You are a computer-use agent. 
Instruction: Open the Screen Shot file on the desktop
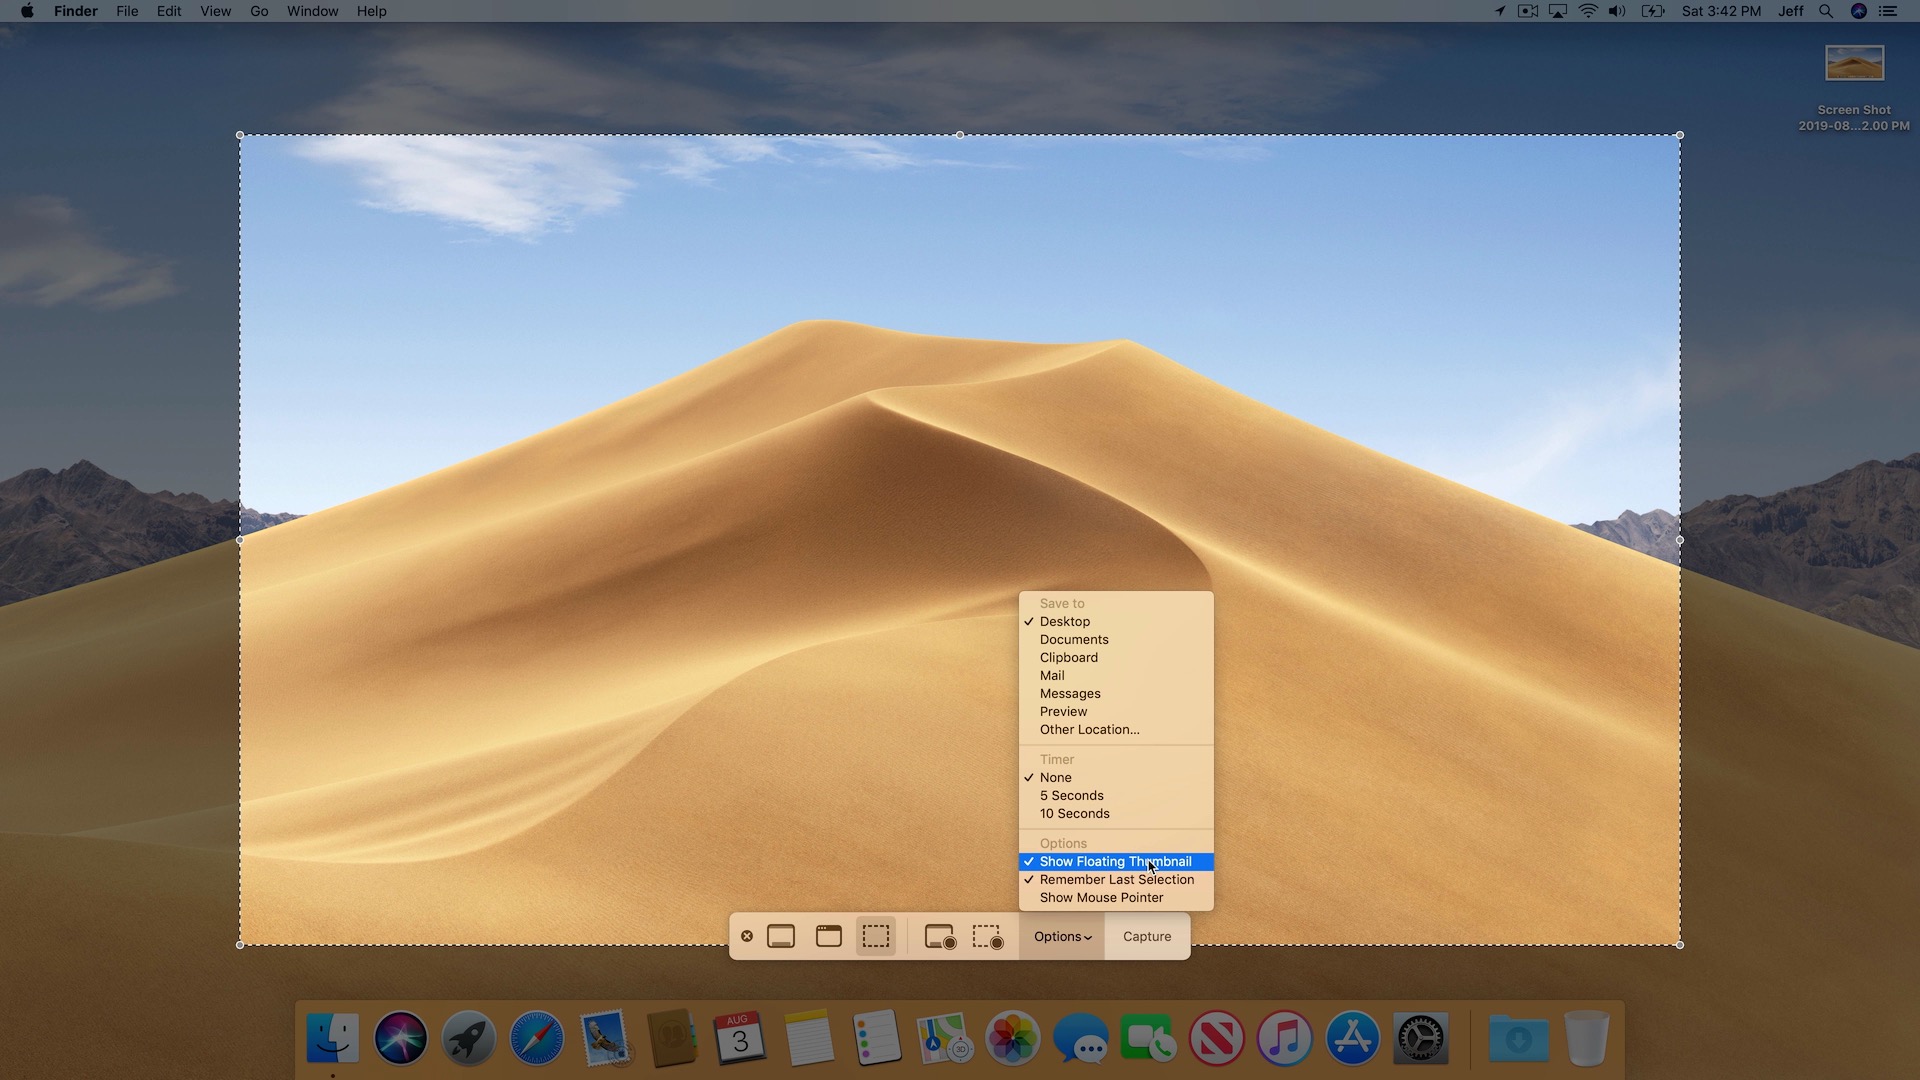tap(1853, 62)
